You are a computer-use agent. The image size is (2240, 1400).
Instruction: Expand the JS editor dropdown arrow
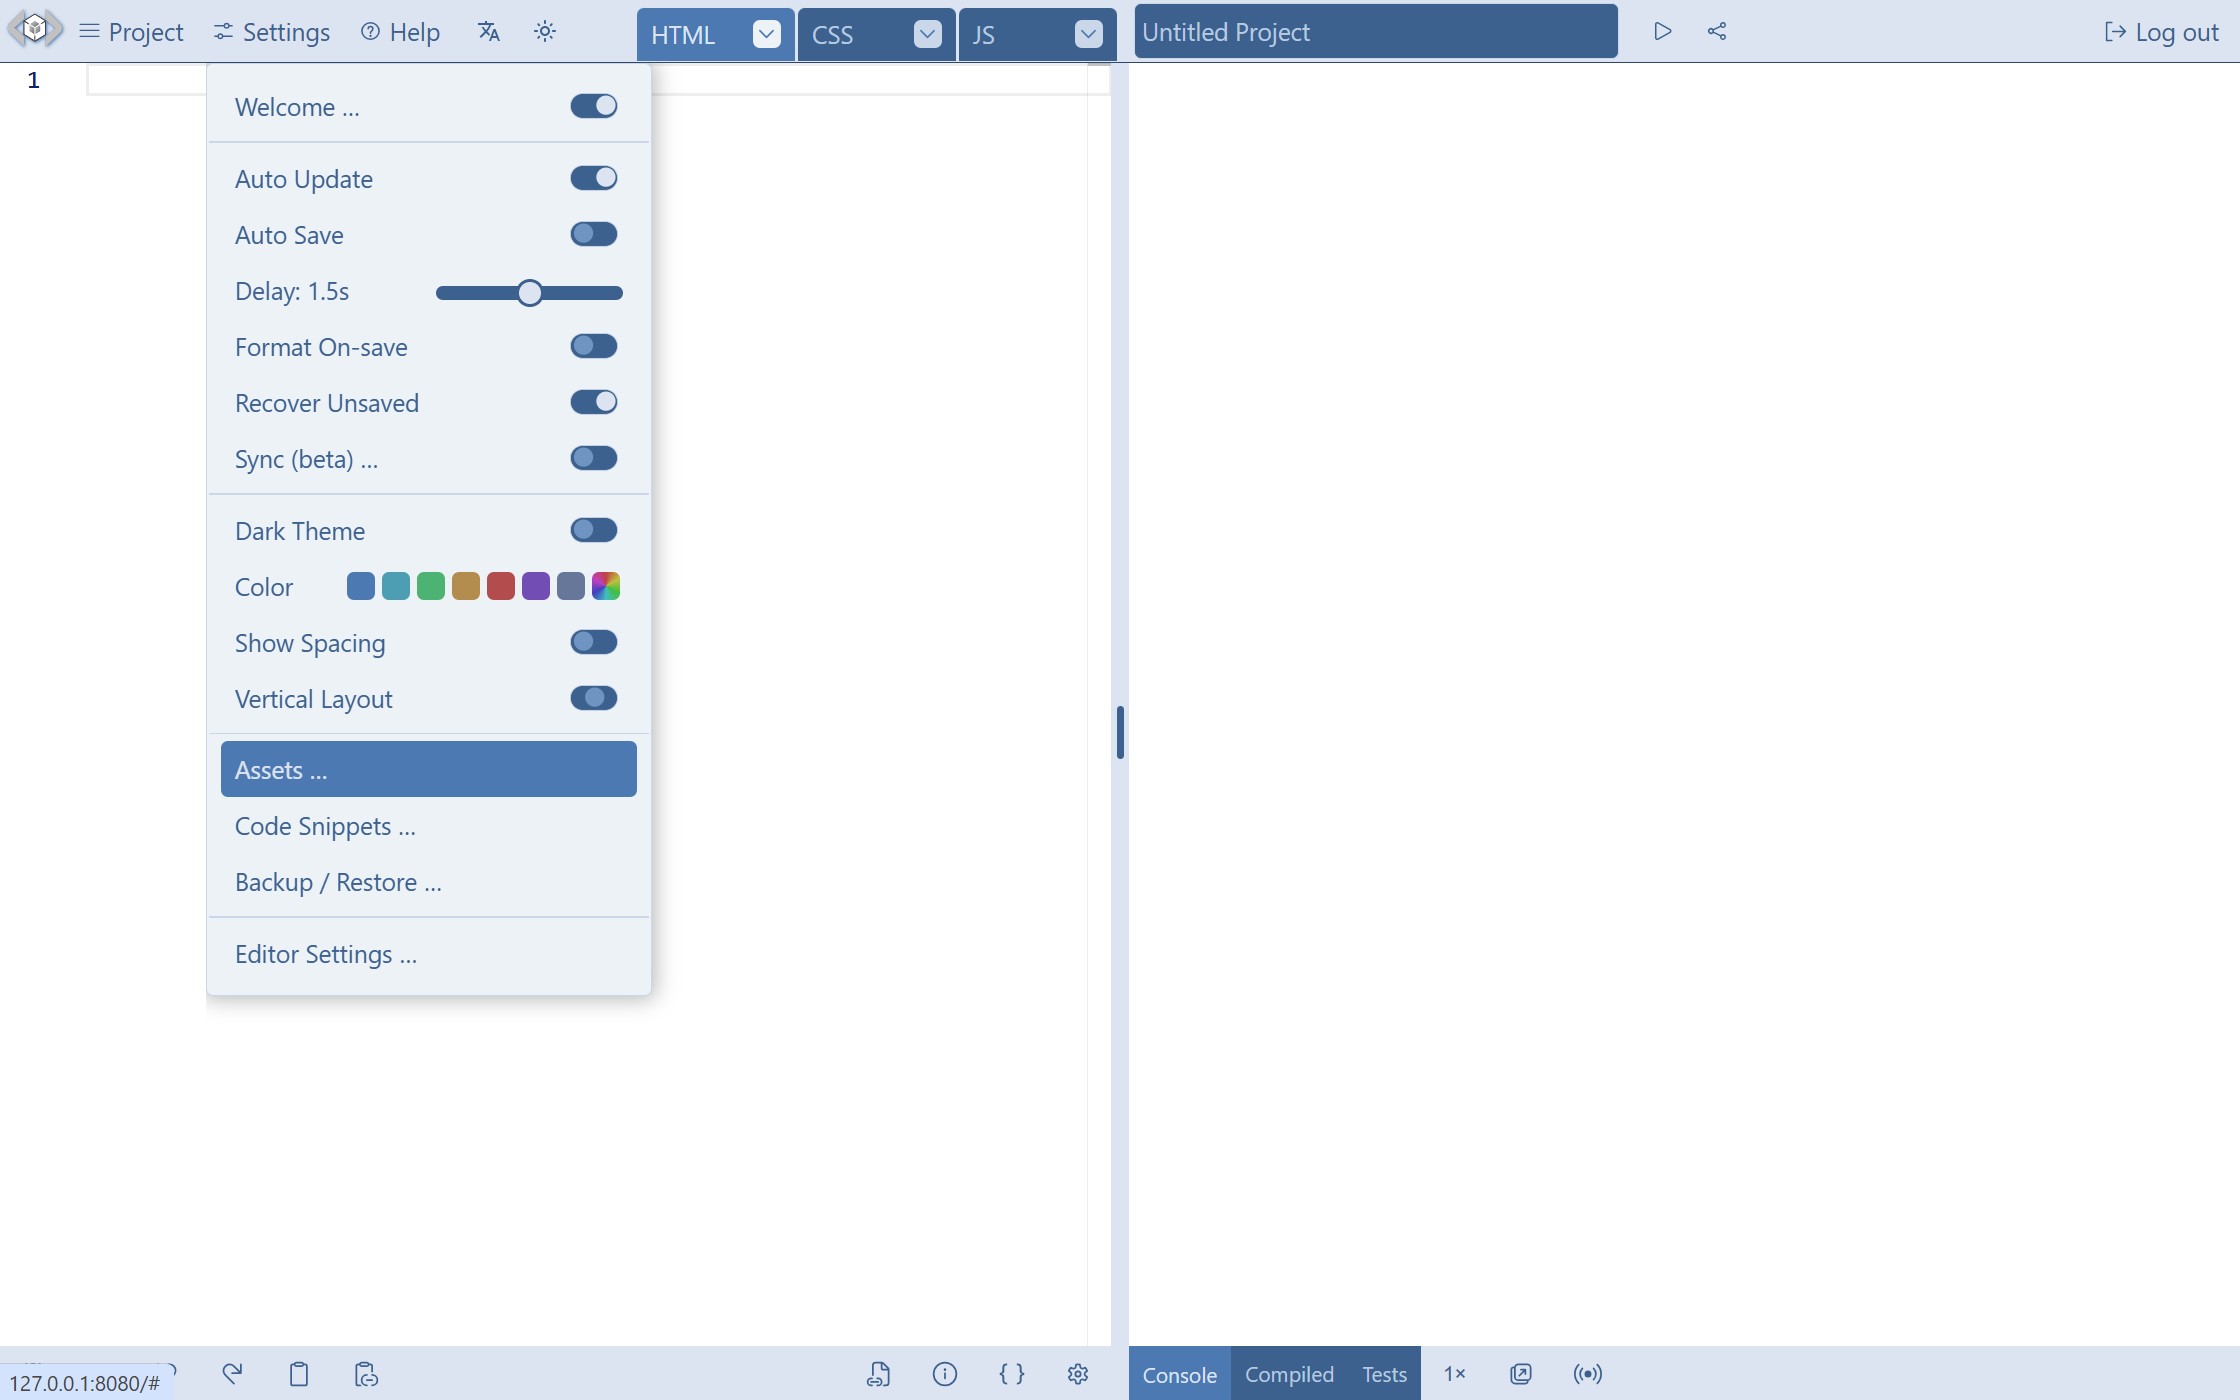tap(1088, 34)
